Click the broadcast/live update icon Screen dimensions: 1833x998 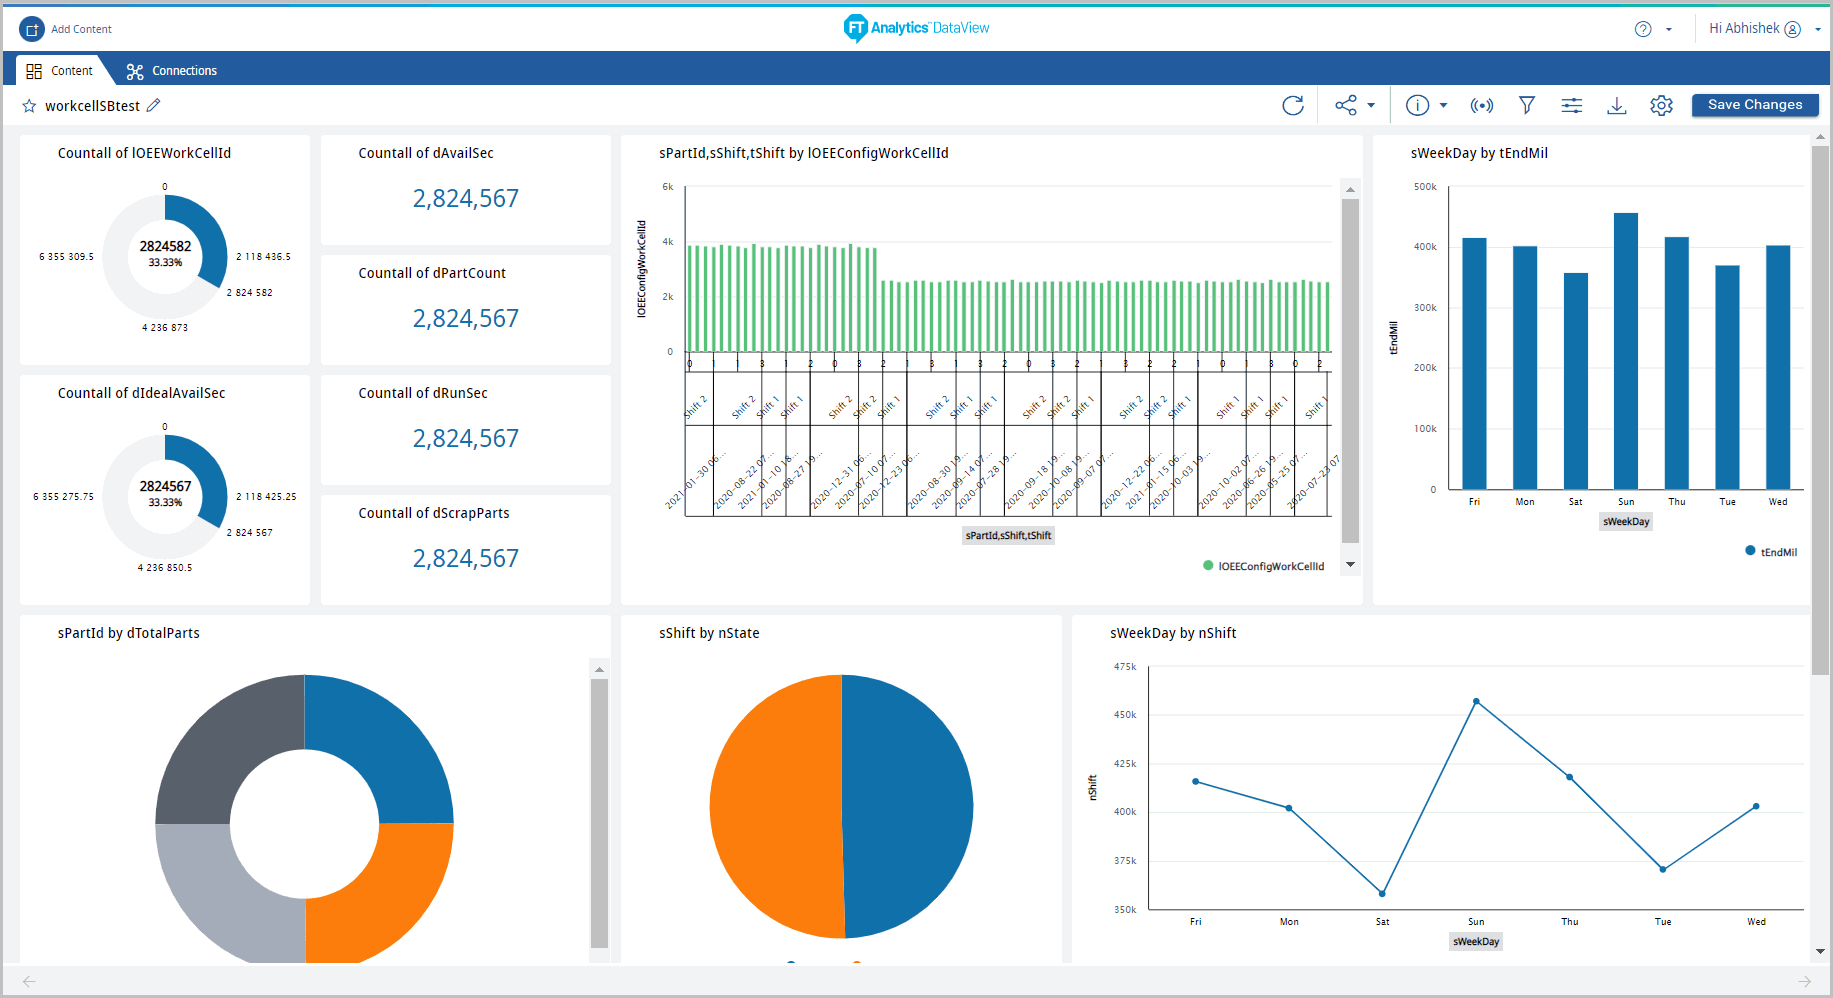(x=1482, y=105)
